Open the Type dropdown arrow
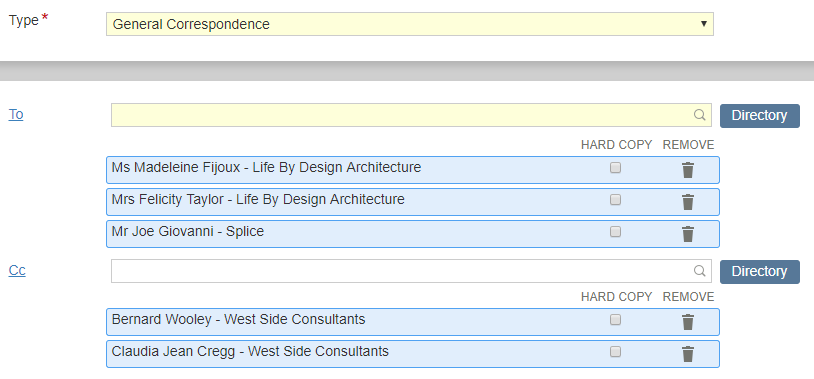The width and height of the screenshot is (814, 379). coord(703,24)
